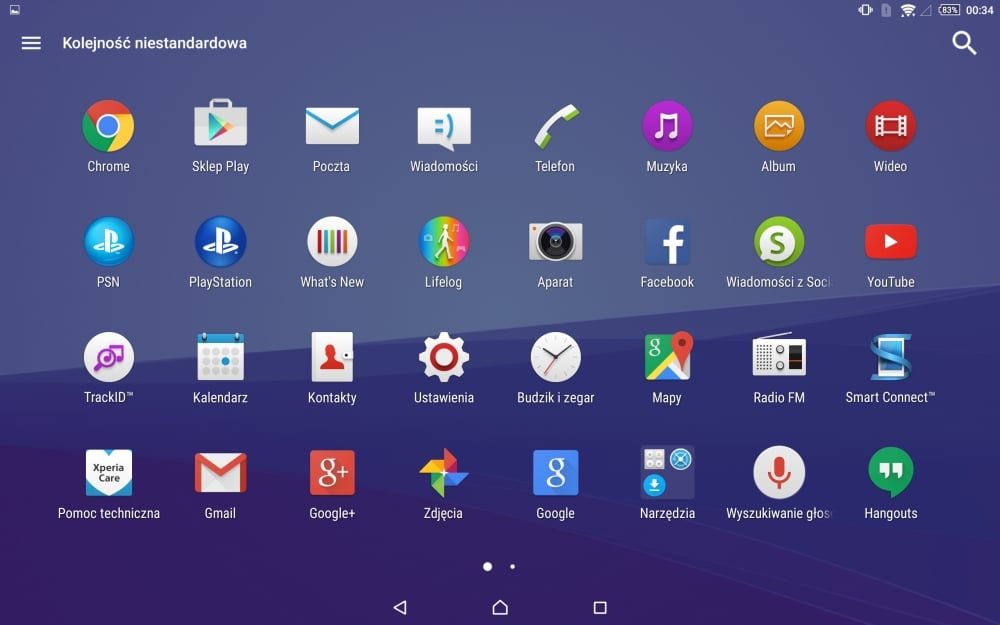Tap the 00:34 clock in status bar
The image size is (1000, 625).
(x=980, y=10)
